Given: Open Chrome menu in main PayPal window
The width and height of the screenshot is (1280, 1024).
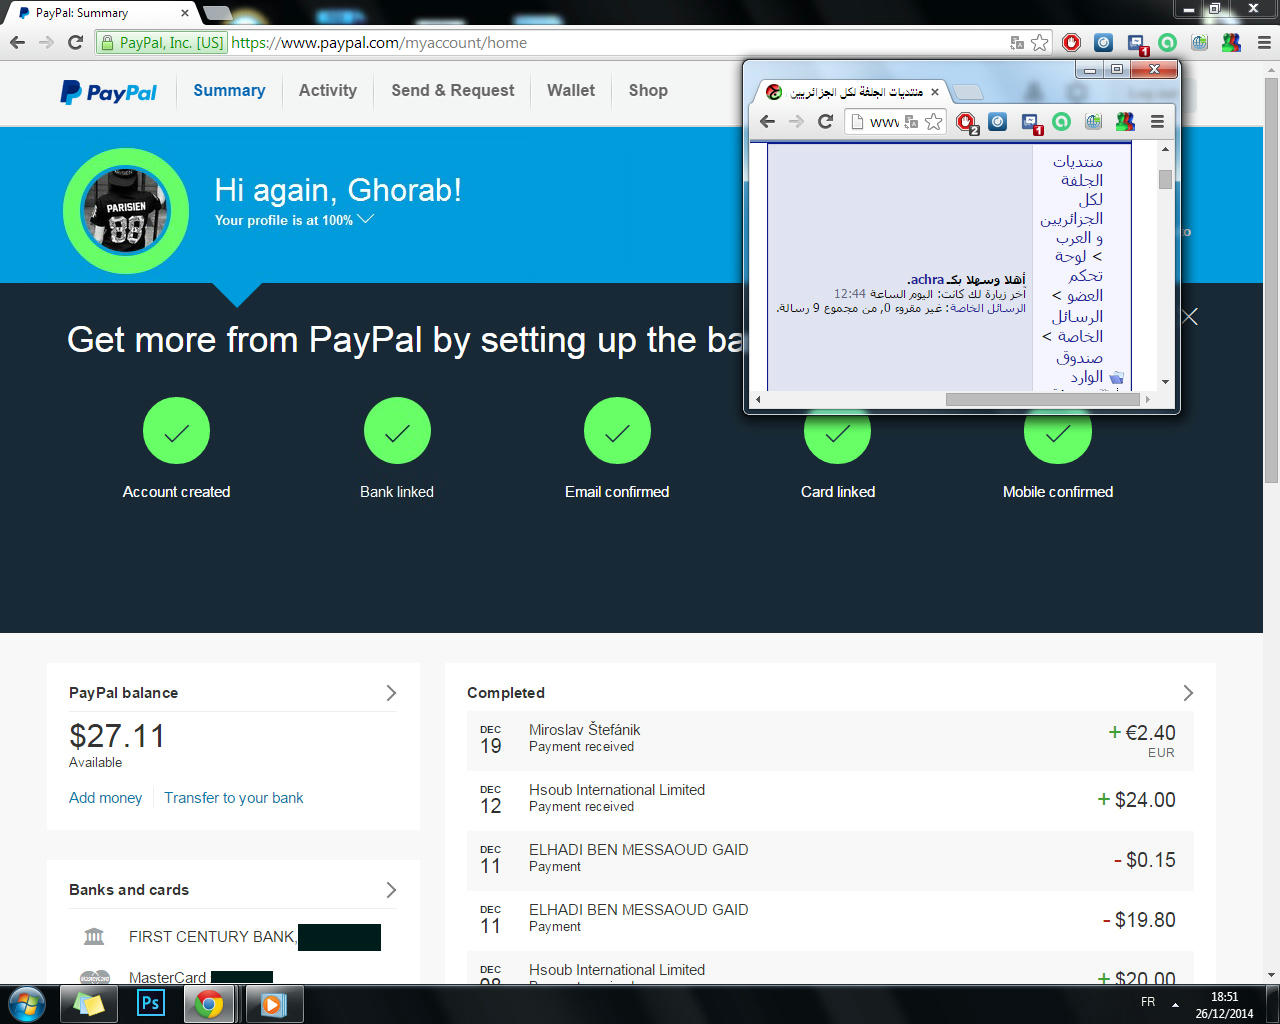Looking at the screenshot, I should [x=1264, y=42].
